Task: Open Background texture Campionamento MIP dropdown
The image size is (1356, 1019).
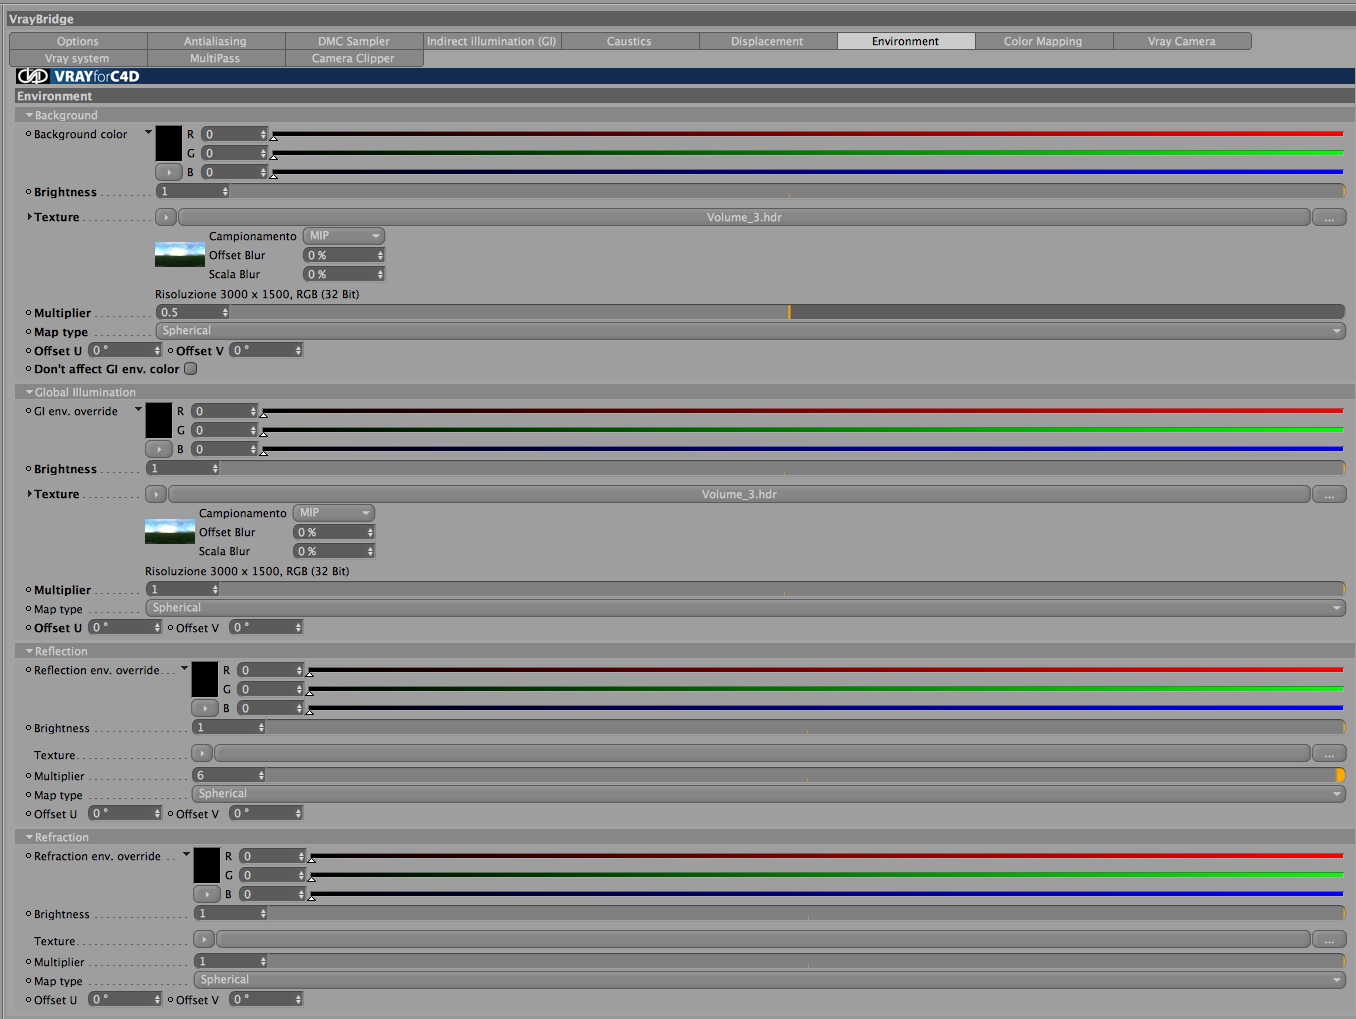Action: tap(344, 236)
